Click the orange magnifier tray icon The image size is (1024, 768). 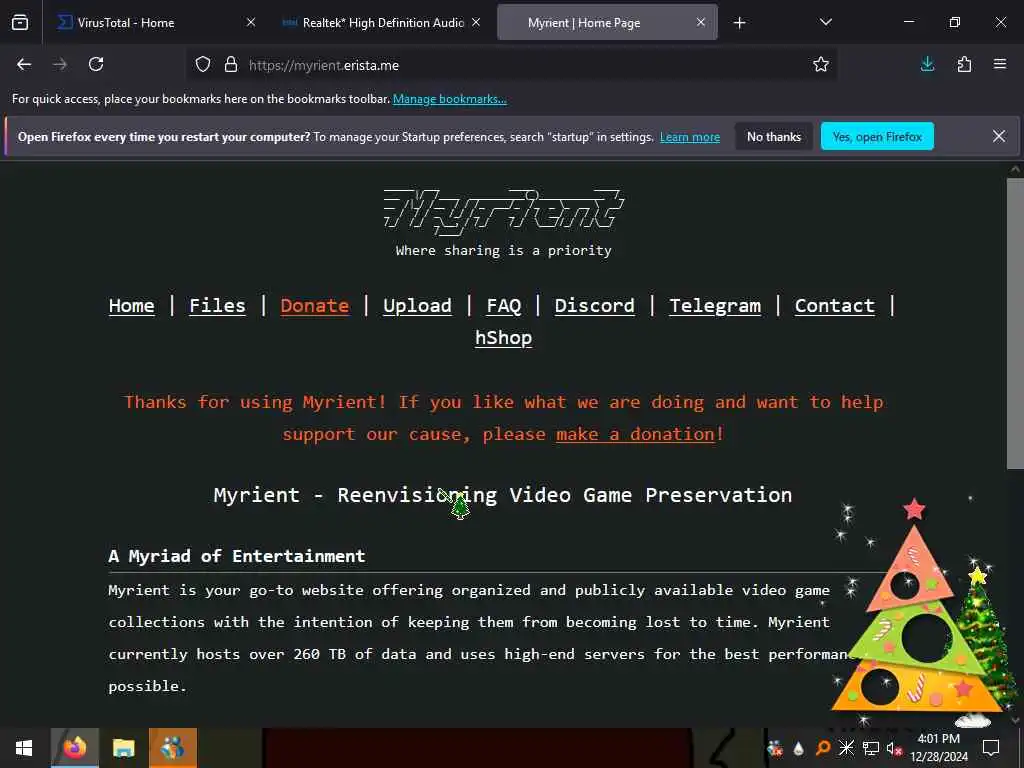pyautogui.click(x=823, y=748)
